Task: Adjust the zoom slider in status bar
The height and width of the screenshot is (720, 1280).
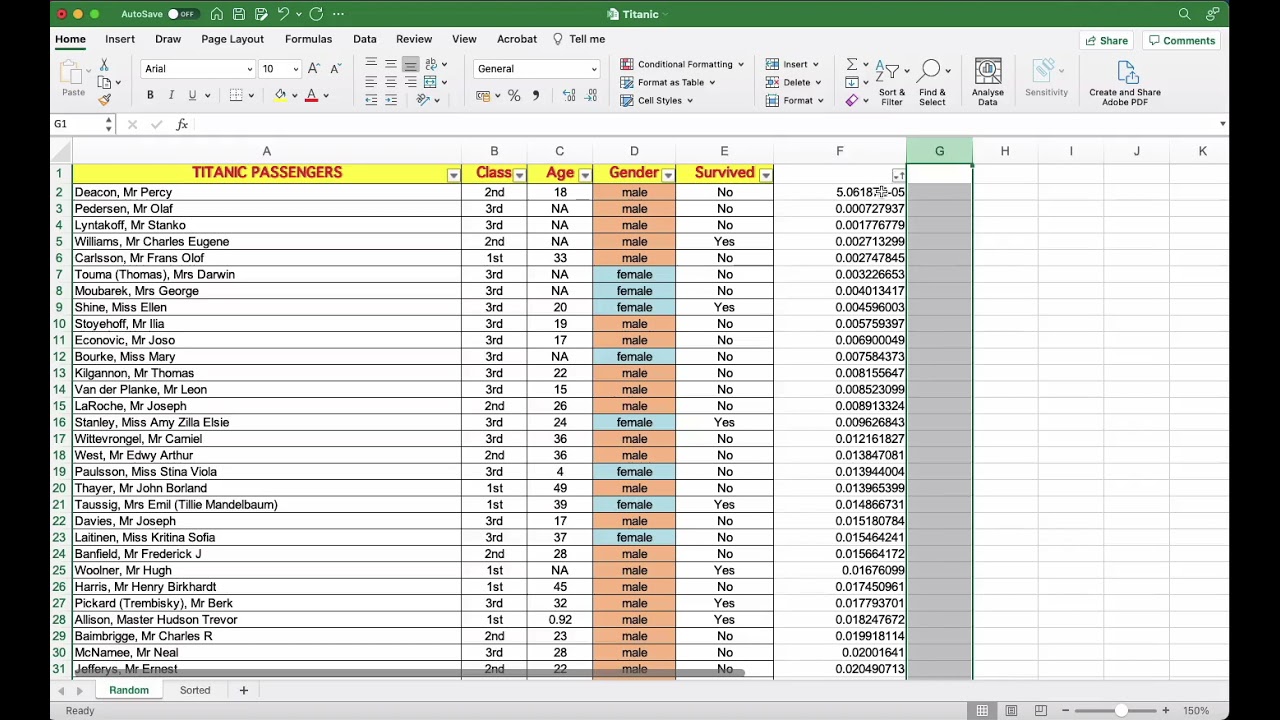Action: [1121, 710]
